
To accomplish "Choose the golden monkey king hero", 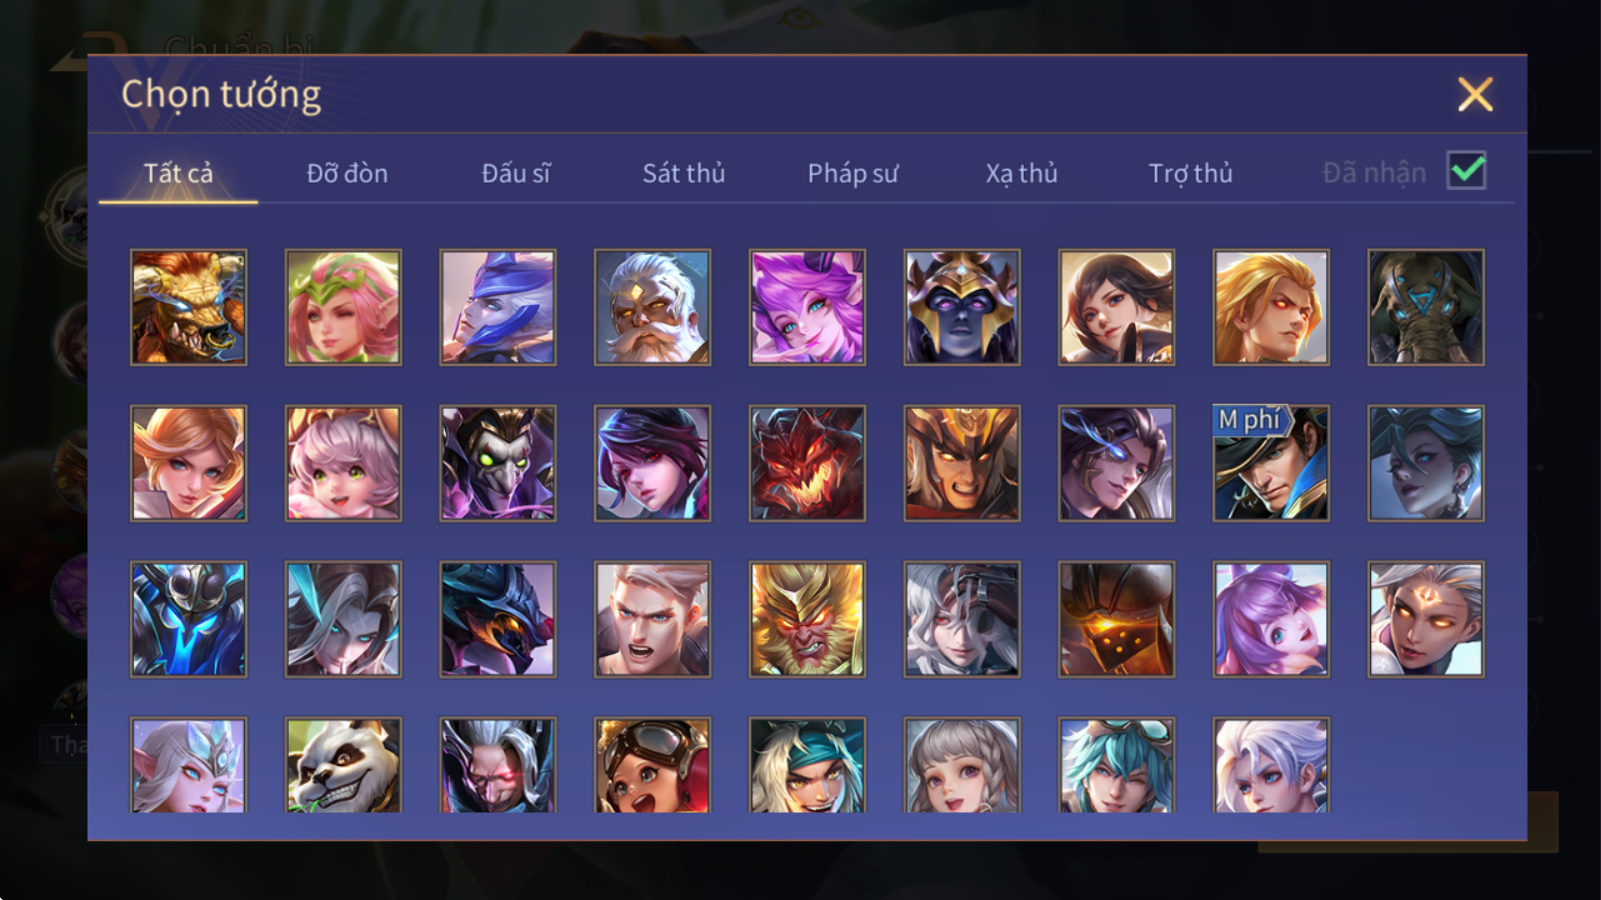I will 807,619.
